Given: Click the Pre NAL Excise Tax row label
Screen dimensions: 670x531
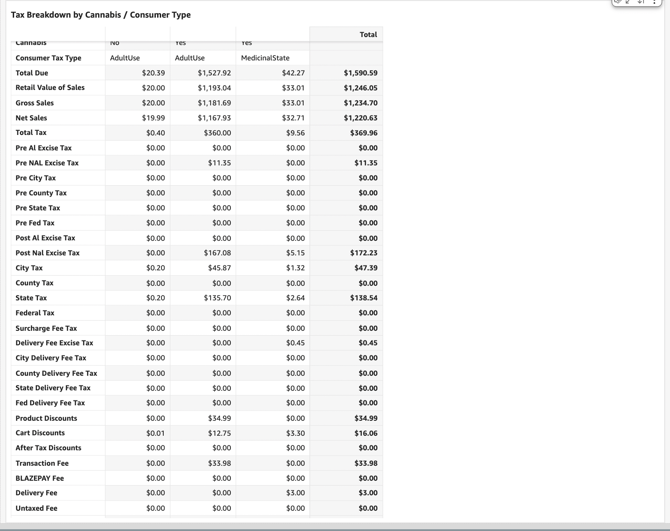Looking at the screenshot, I should pos(47,163).
